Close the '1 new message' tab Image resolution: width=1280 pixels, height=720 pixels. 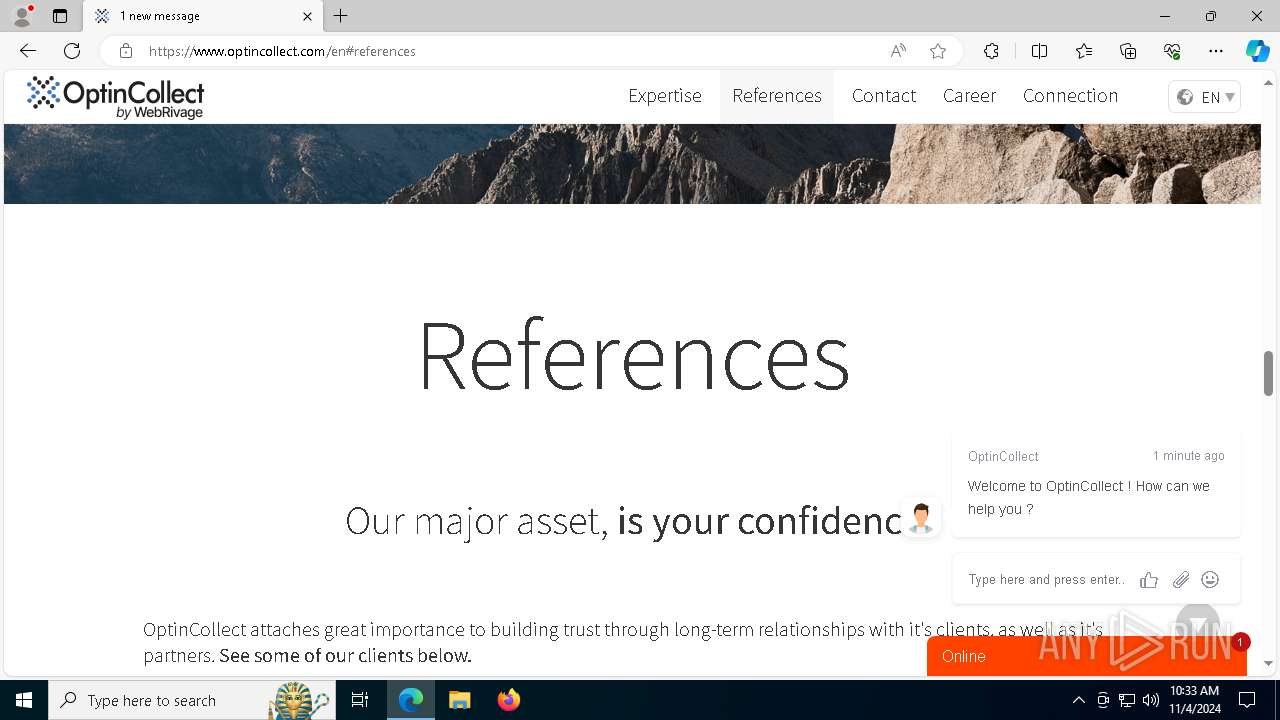coord(307,16)
